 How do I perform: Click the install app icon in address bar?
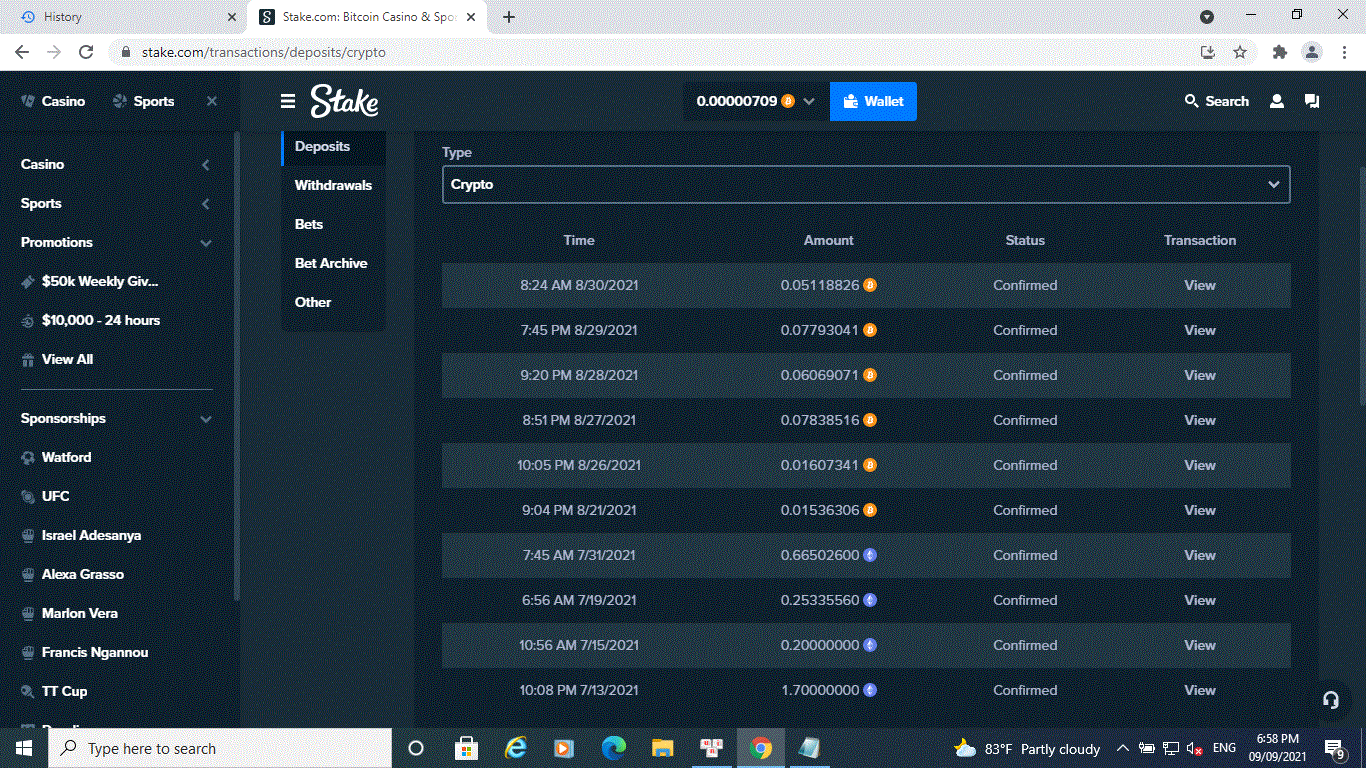(x=1208, y=52)
